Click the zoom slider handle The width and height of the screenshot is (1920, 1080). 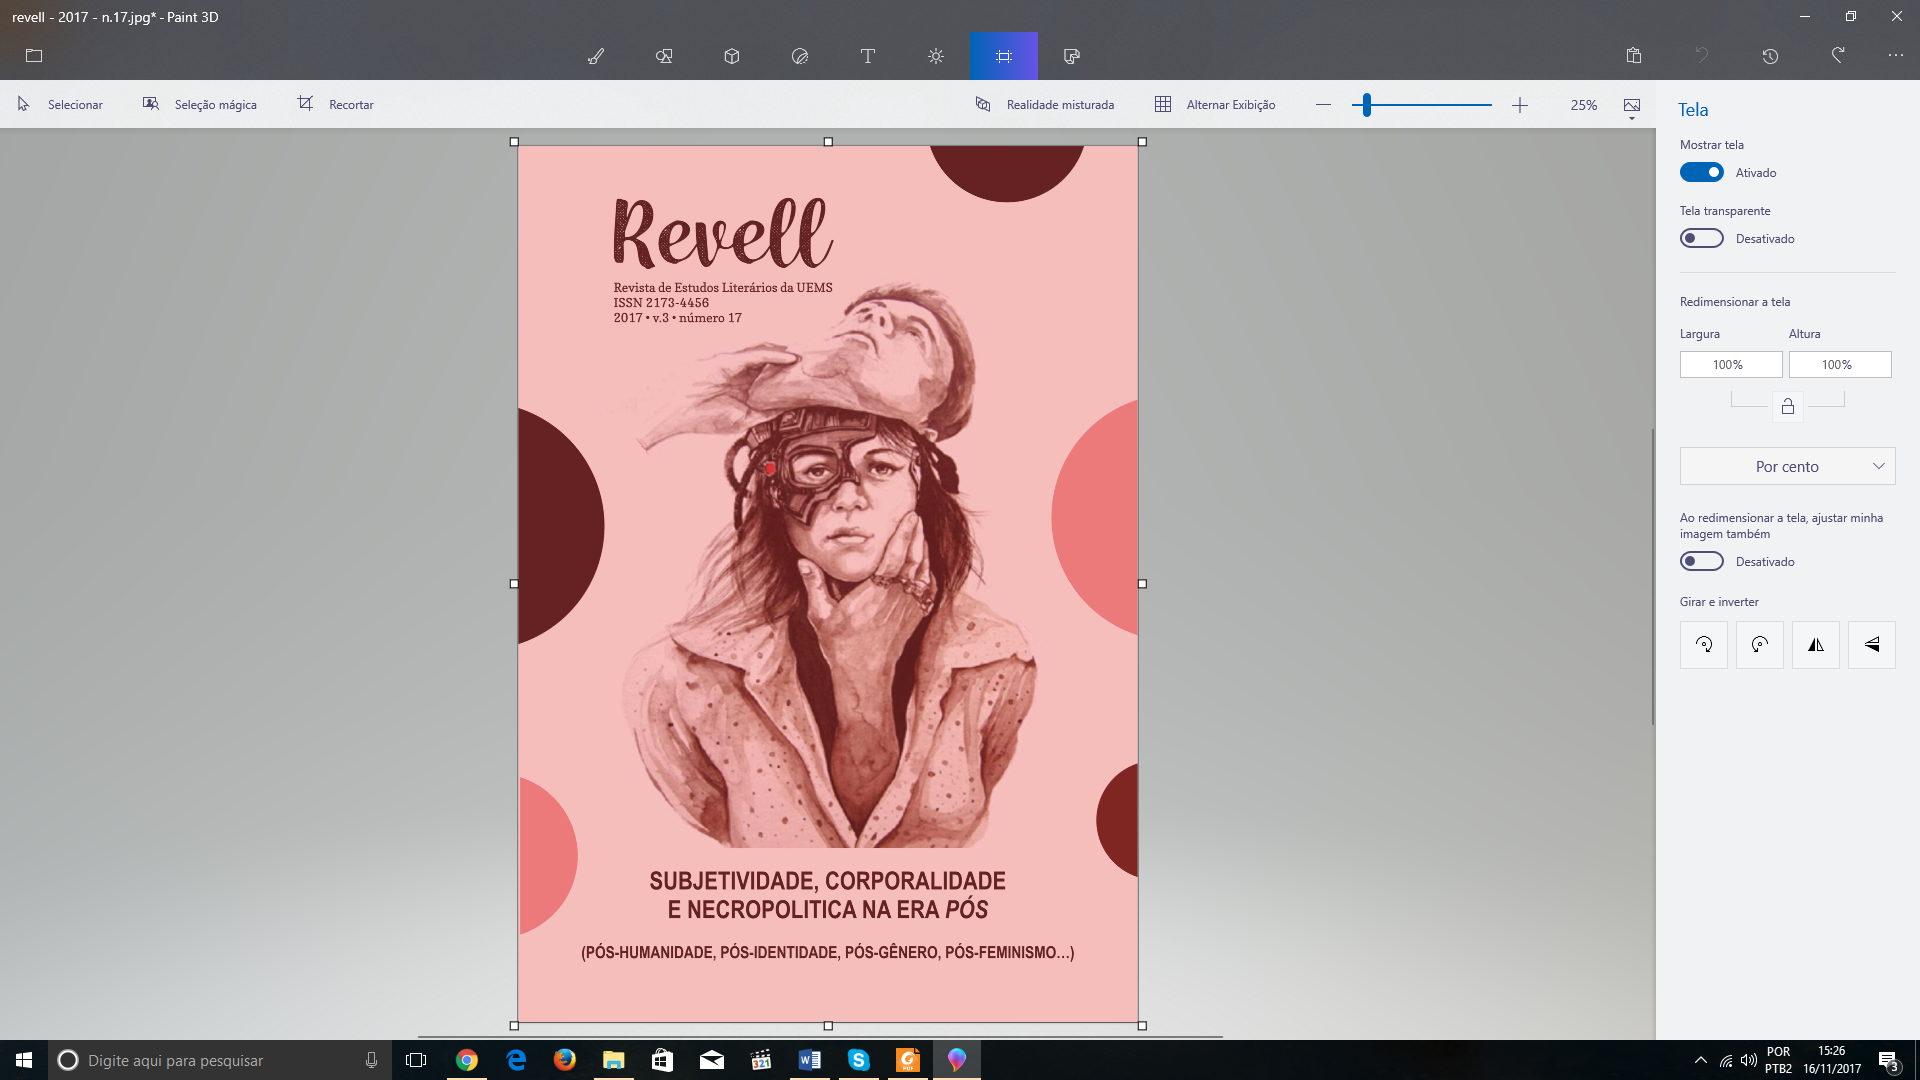[x=1367, y=104]
